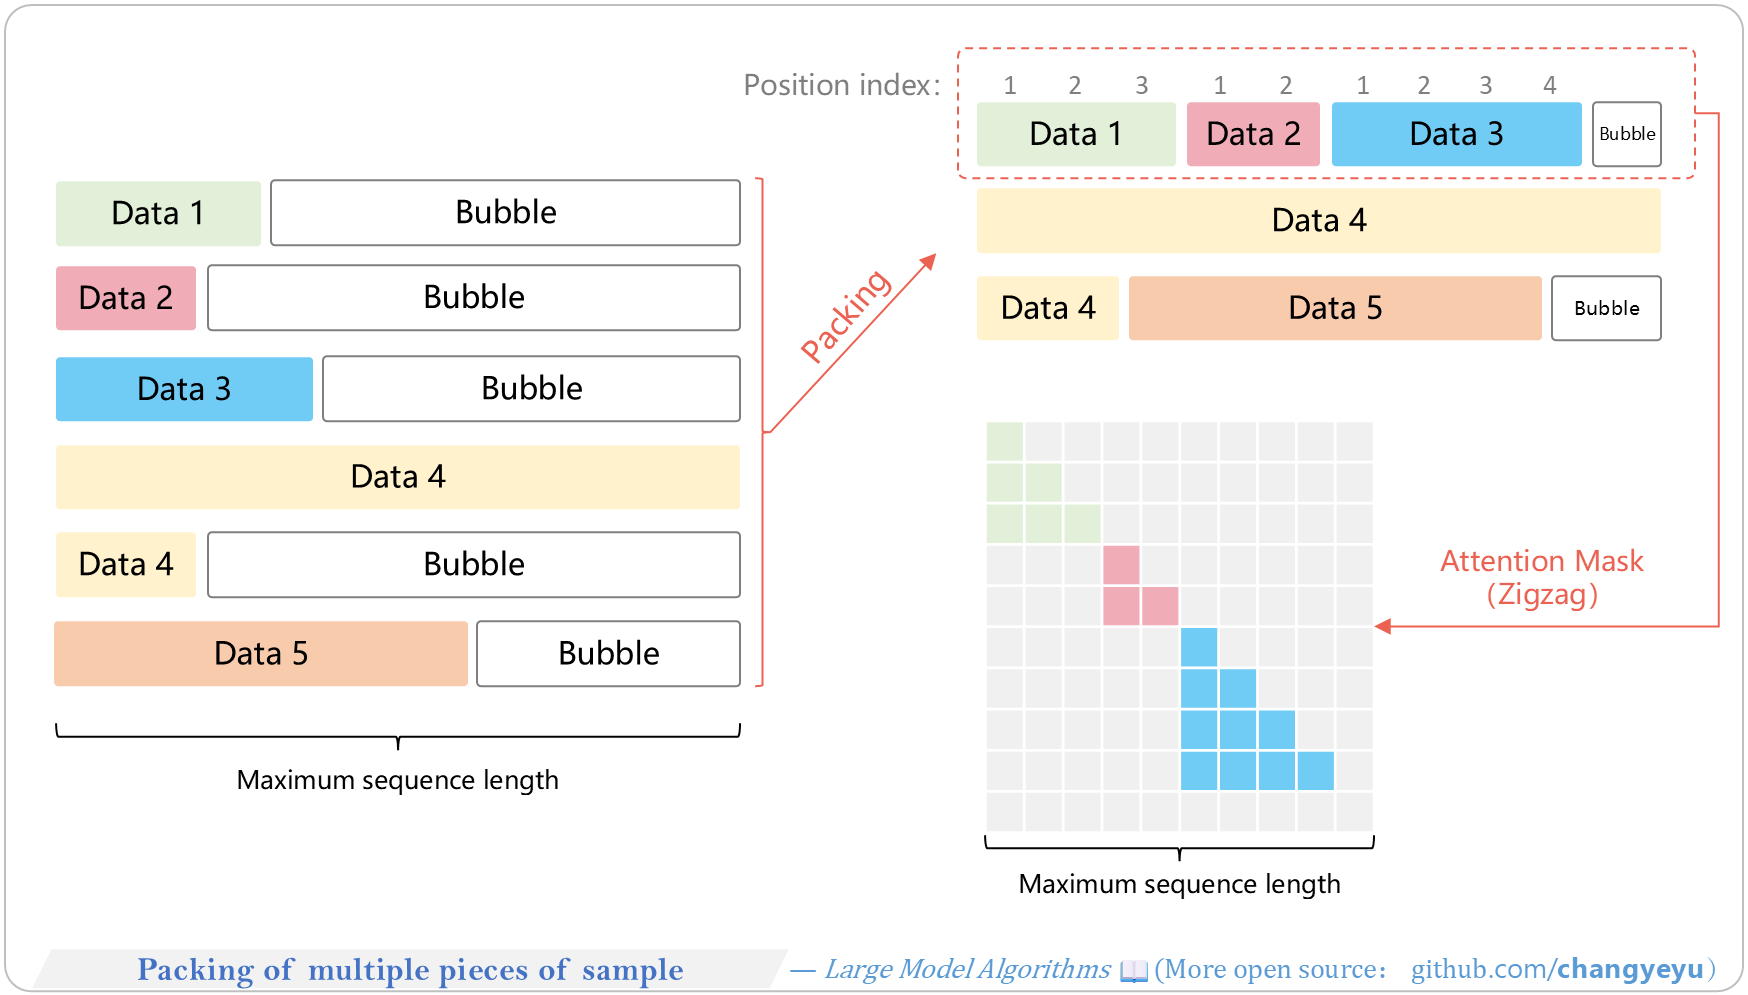1748x995 pixels.
Task: Click the top-left green cell of the attention mask
Action: click(1005, 441)
